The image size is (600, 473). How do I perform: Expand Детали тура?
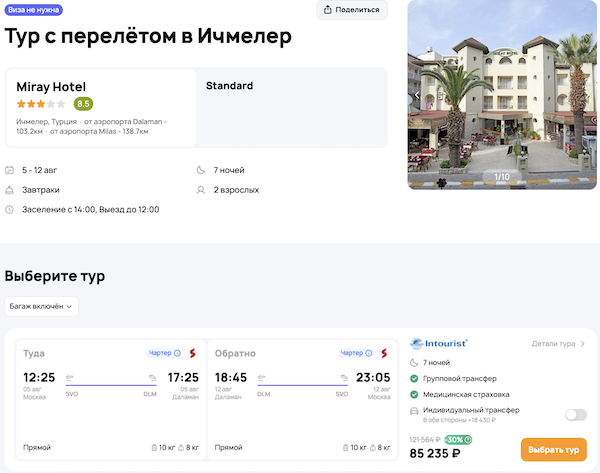click(558, 344)
